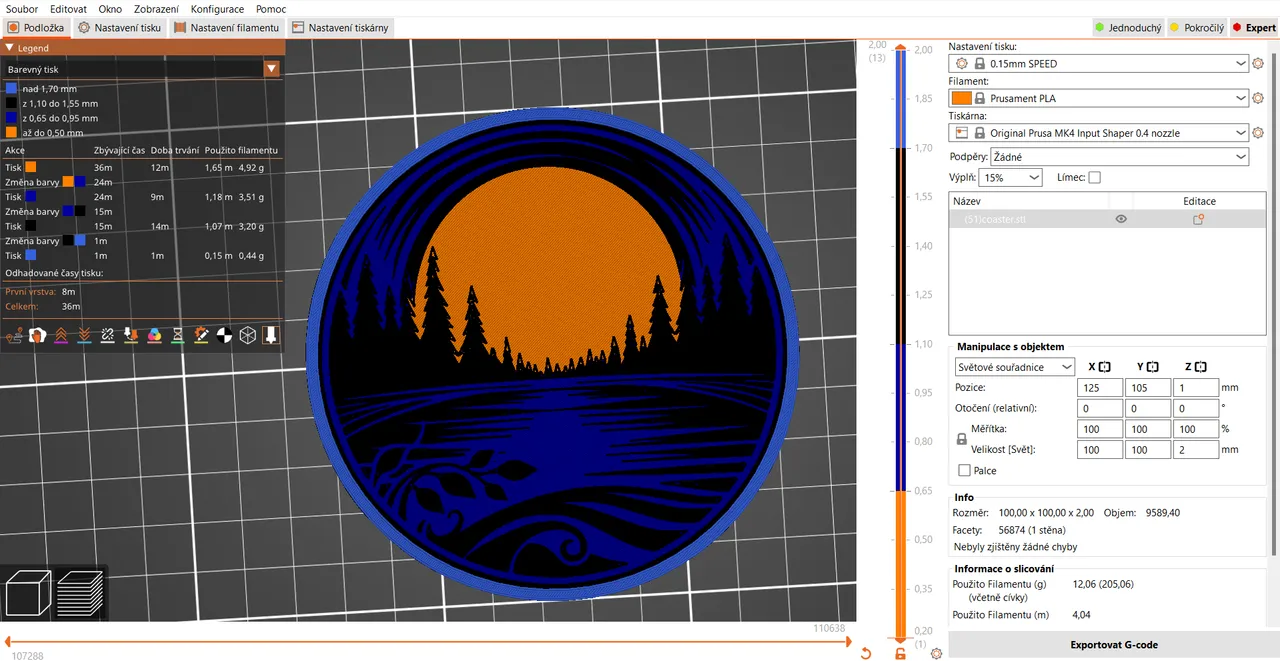The image size is (1280, 661).
Task: Toggle visibility of (5)coaster.stl object
Action: pos(1121,219)
